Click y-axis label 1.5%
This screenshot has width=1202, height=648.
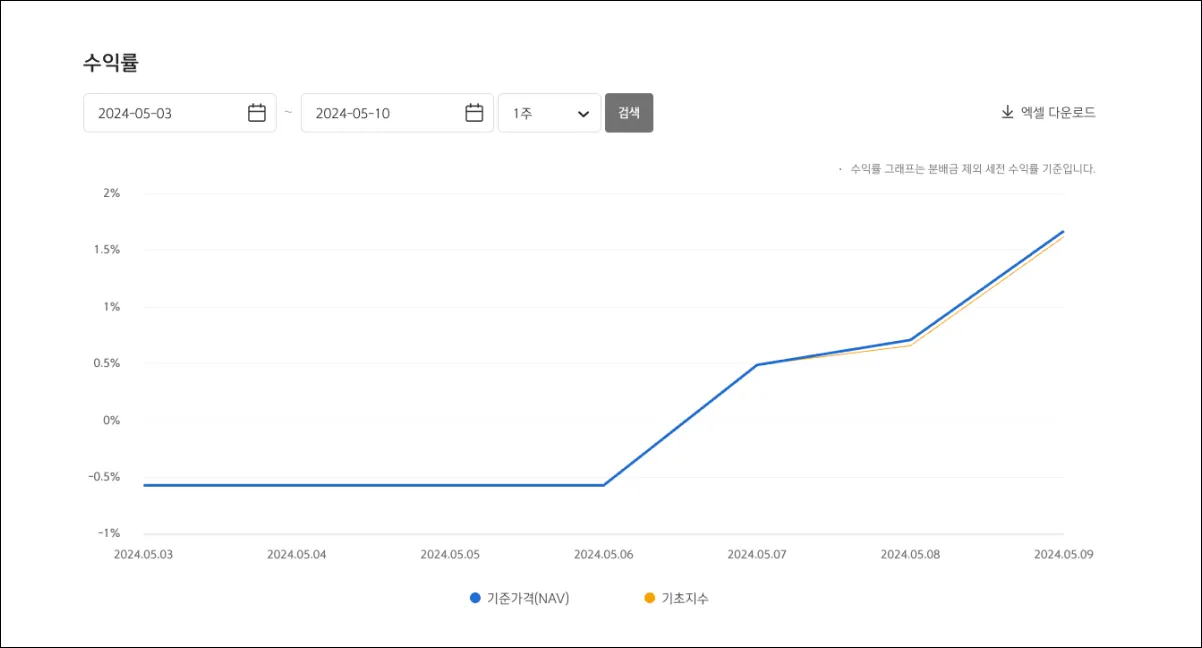[107, 249]
